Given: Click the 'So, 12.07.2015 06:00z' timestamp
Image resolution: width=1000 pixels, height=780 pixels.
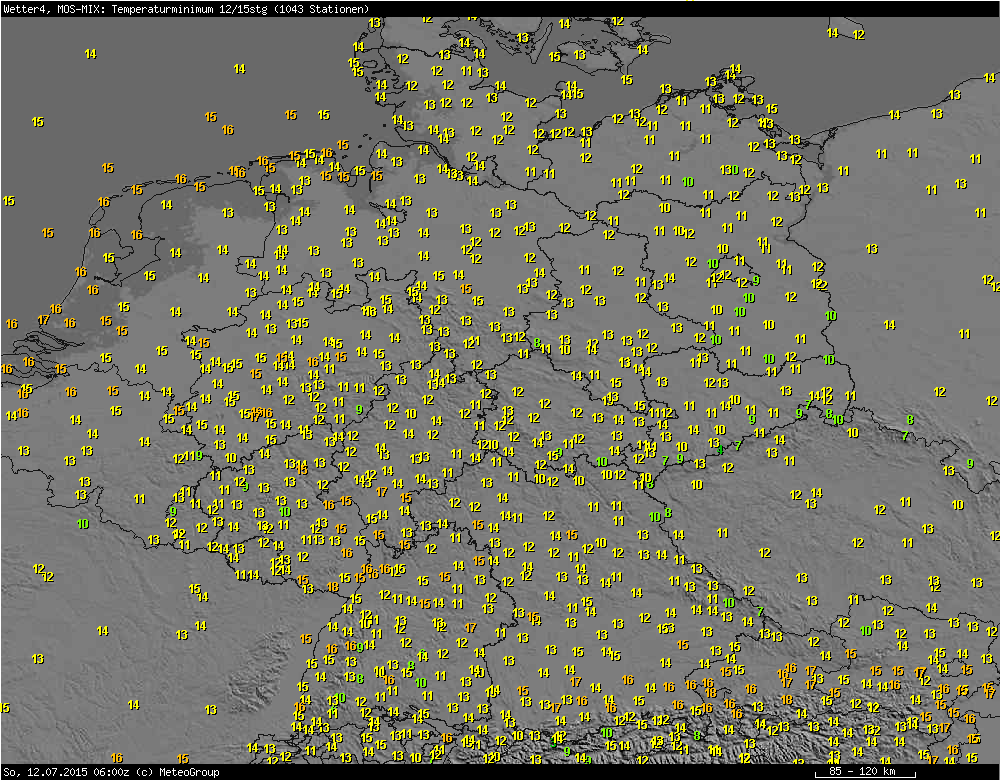Looking at the screenshot, I should 66,772.
